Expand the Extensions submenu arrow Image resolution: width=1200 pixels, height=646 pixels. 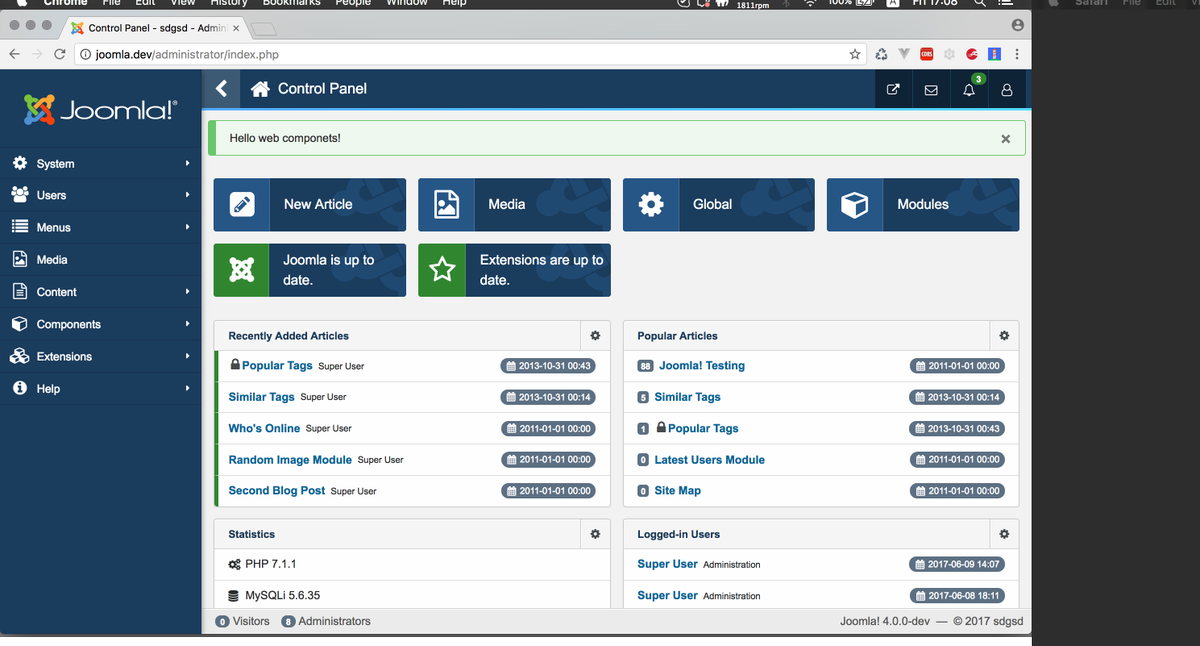[187, 356]
